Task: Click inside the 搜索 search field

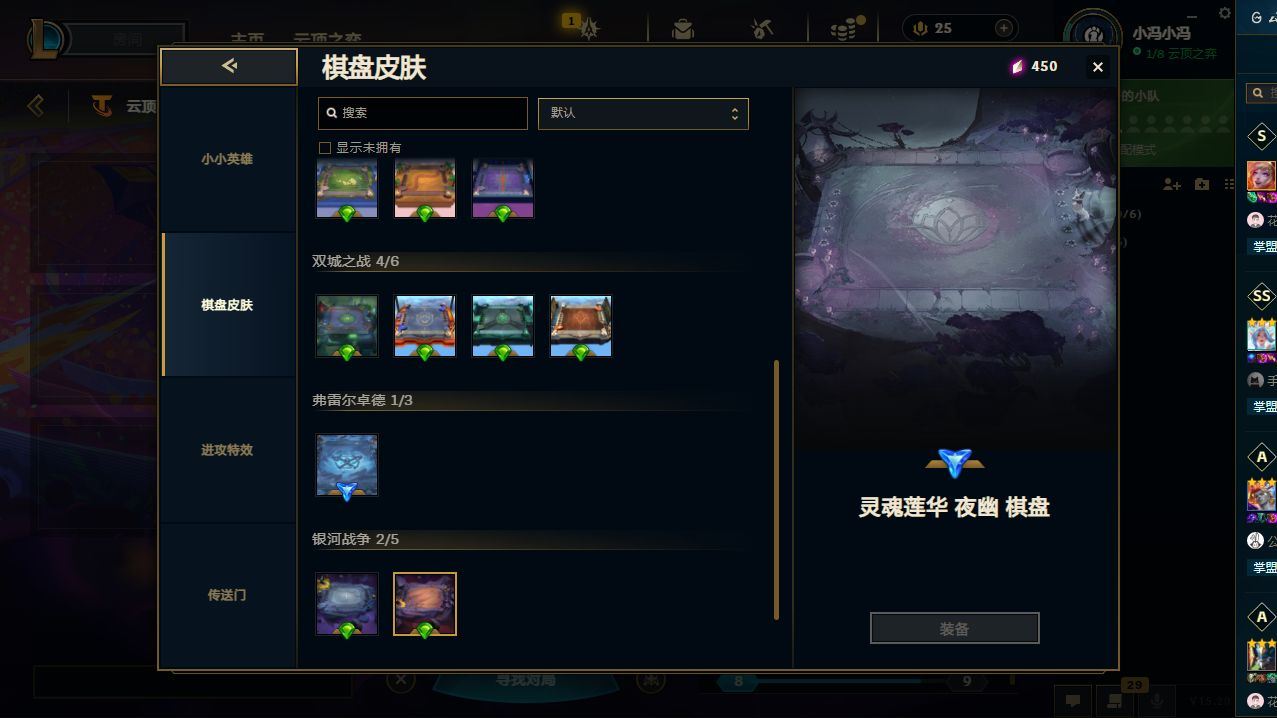Action: (x=423, y=113)
